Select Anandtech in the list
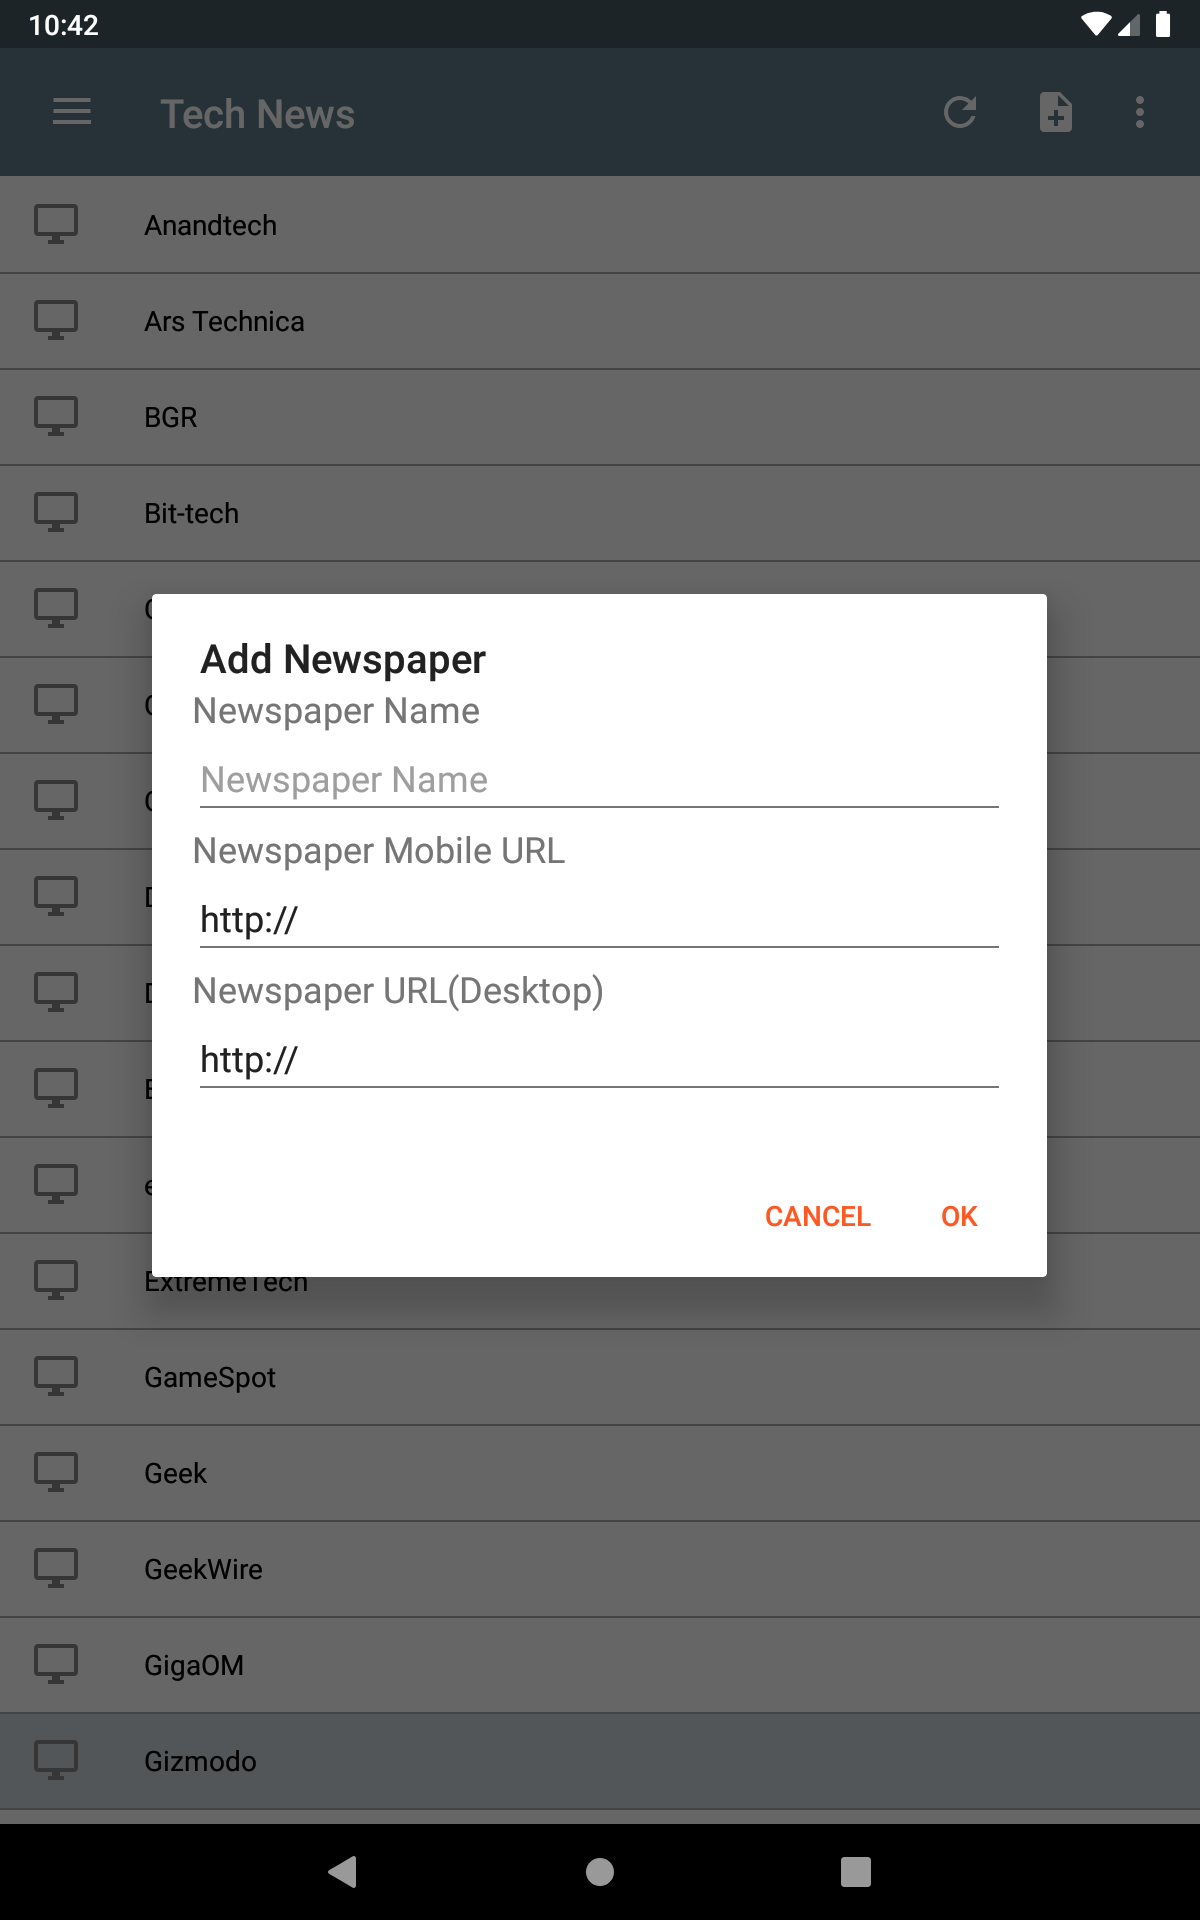 [600, 225]
